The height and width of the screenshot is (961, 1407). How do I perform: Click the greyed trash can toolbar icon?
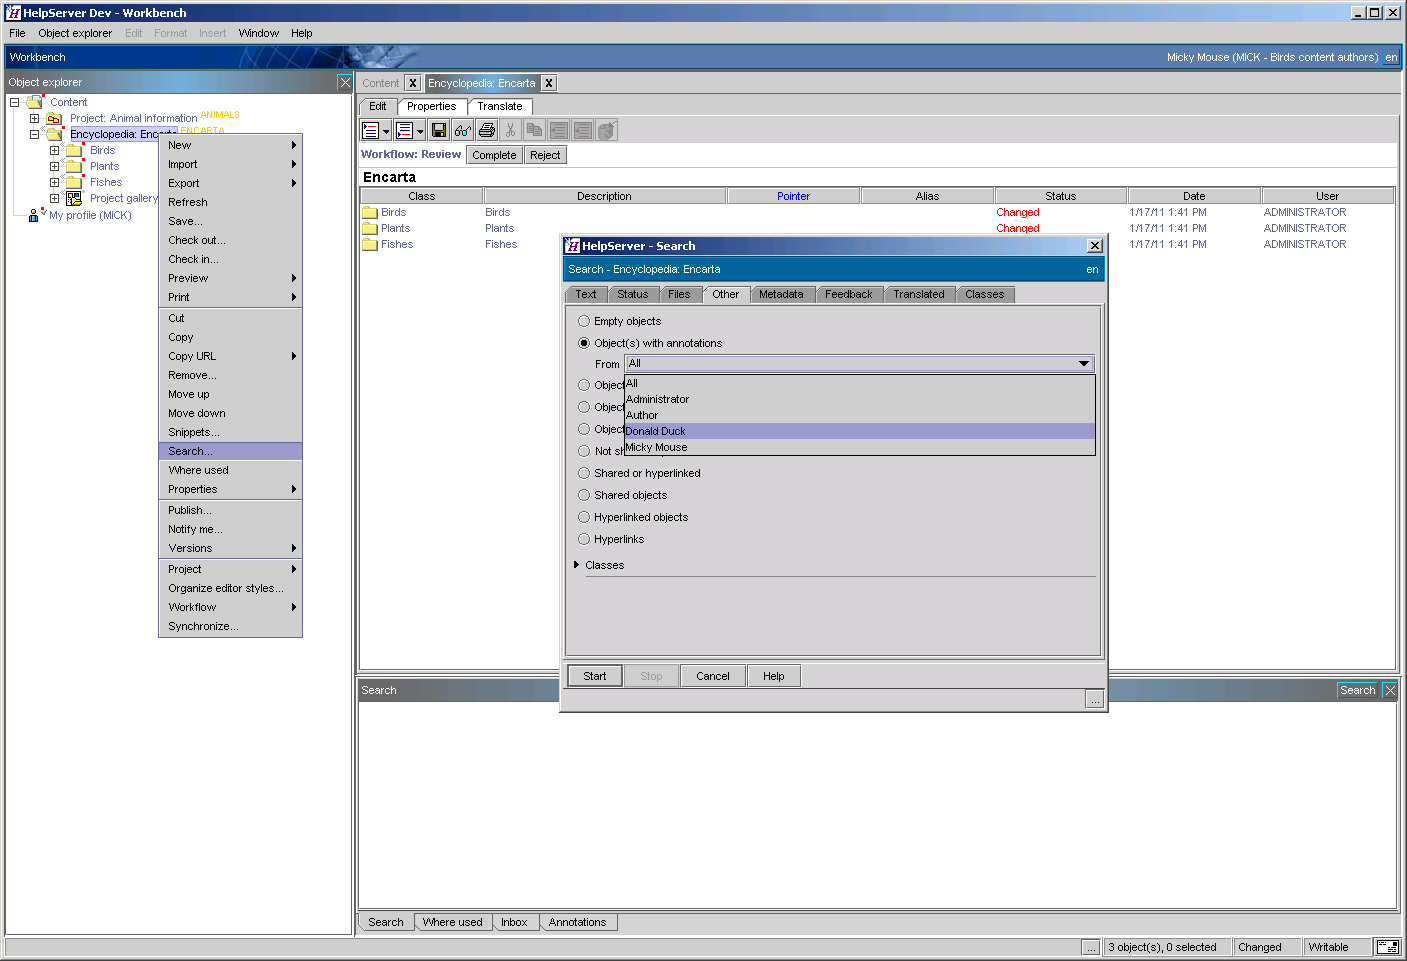(607, 130)
